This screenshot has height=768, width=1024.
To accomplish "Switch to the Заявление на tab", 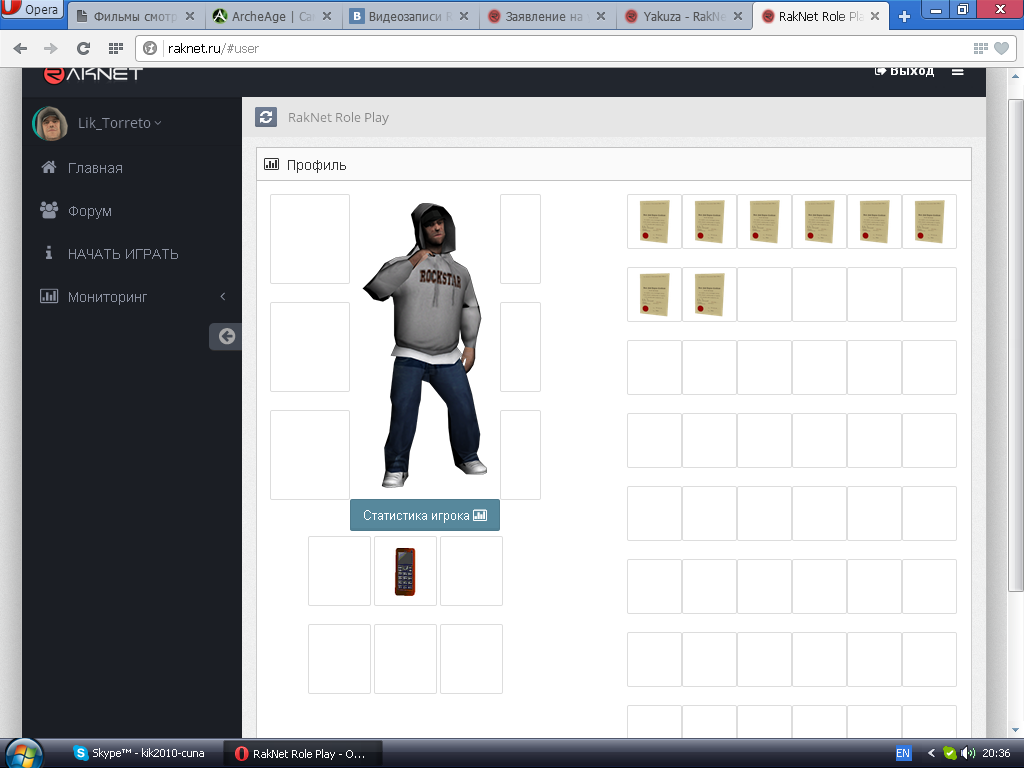I will [x=547, y=16].
